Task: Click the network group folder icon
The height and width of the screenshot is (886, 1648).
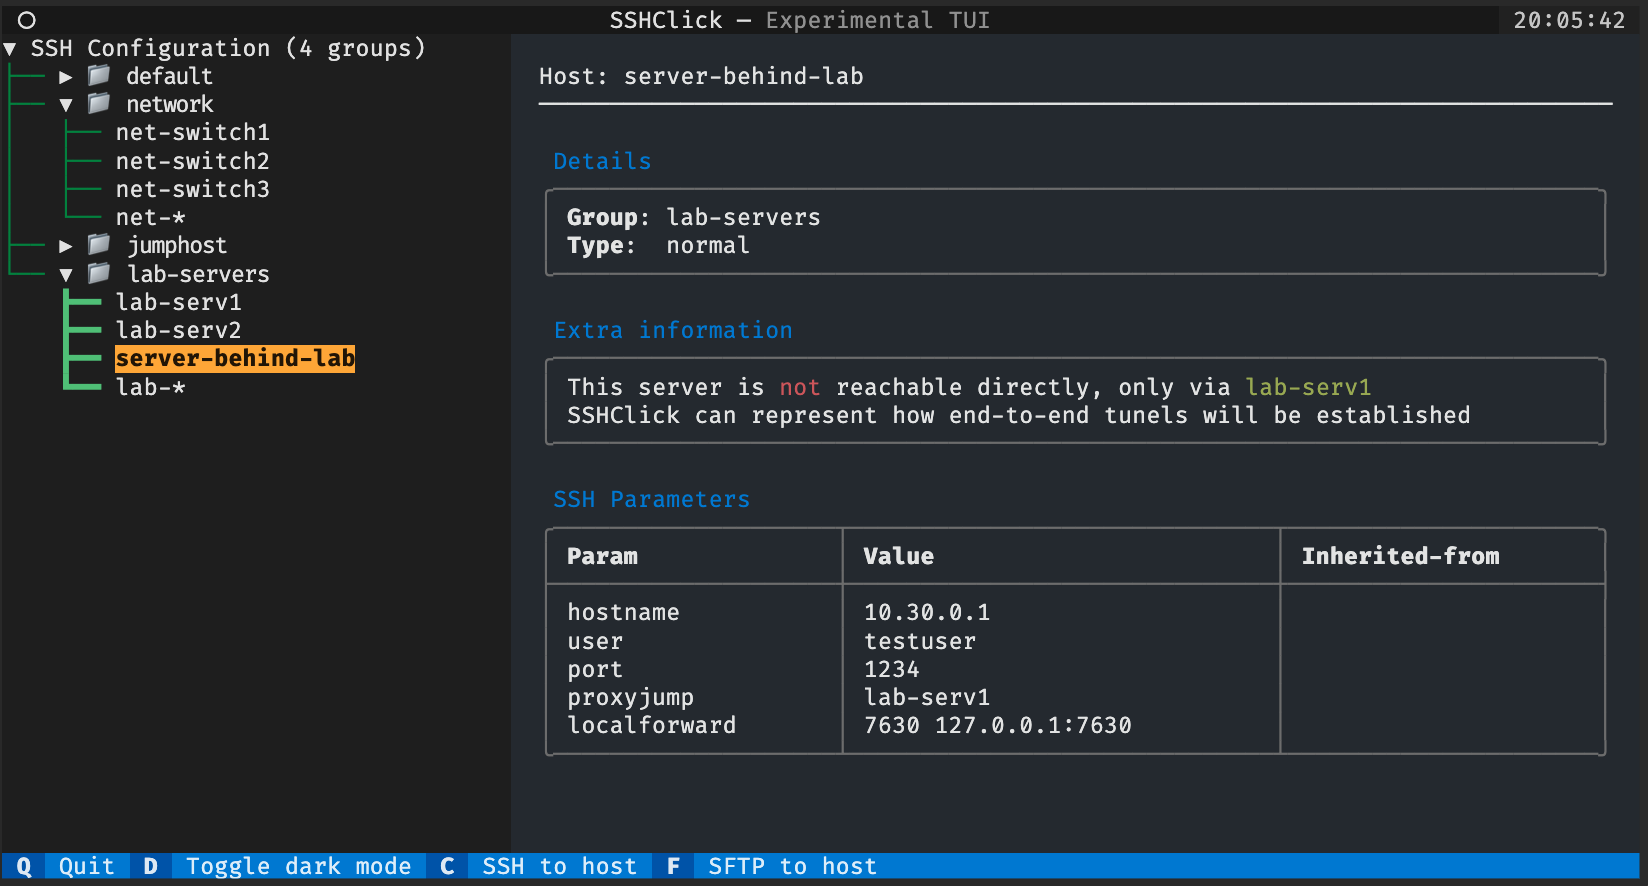Action: pos(99,104)
